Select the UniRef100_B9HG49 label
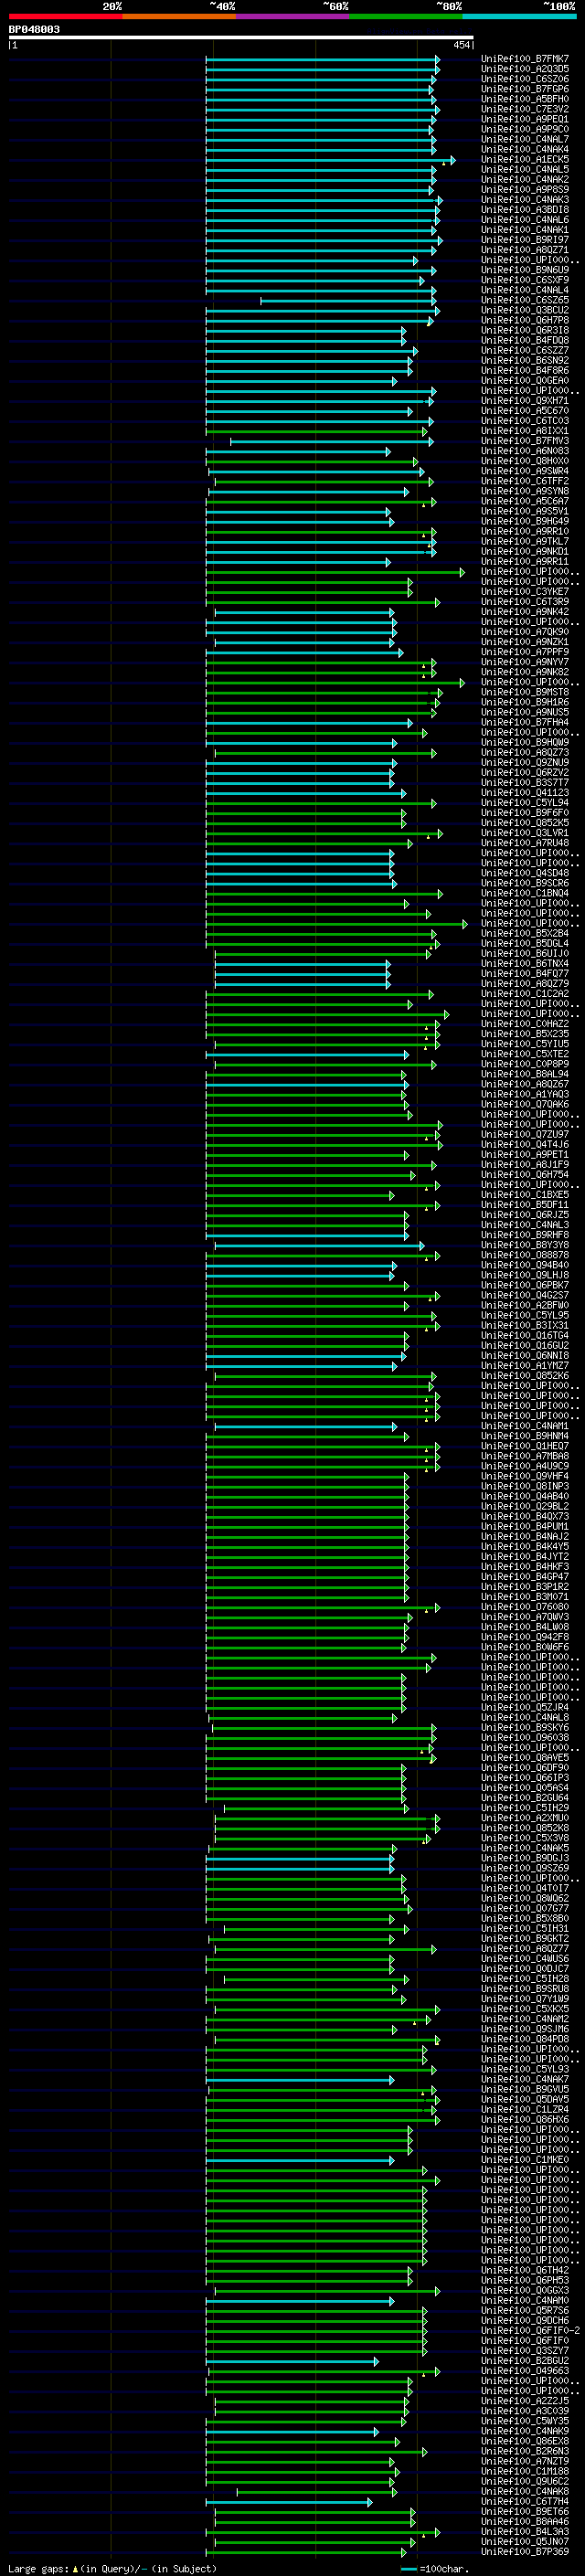Viewport: 585px width, 2576px height. pyautogui.click(x=525, y=521)
